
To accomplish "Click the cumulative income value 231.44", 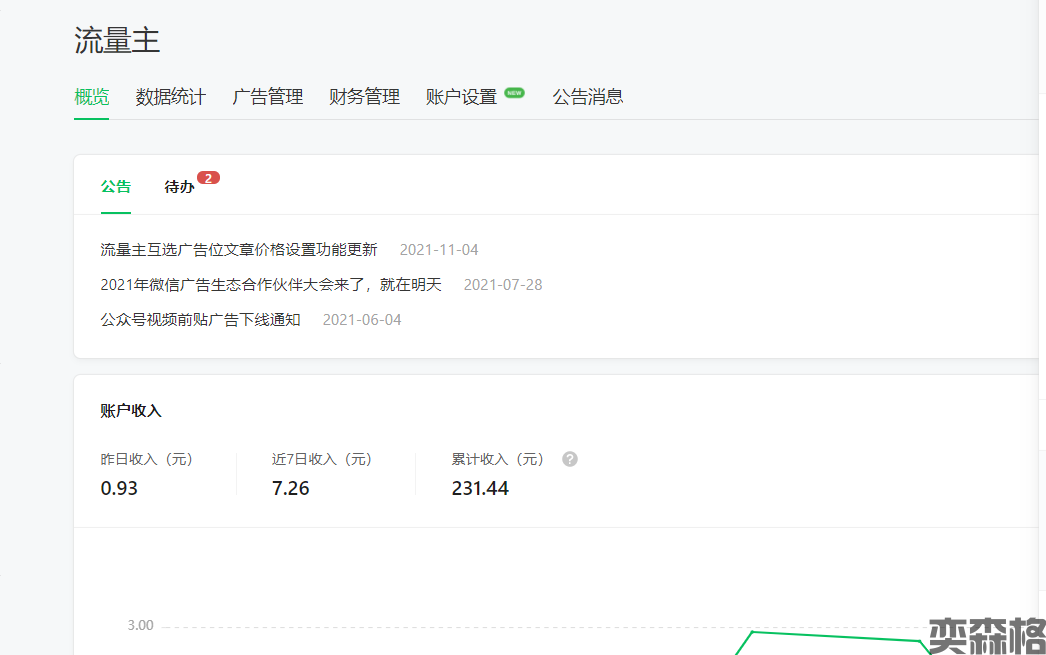I will point(480,489).
